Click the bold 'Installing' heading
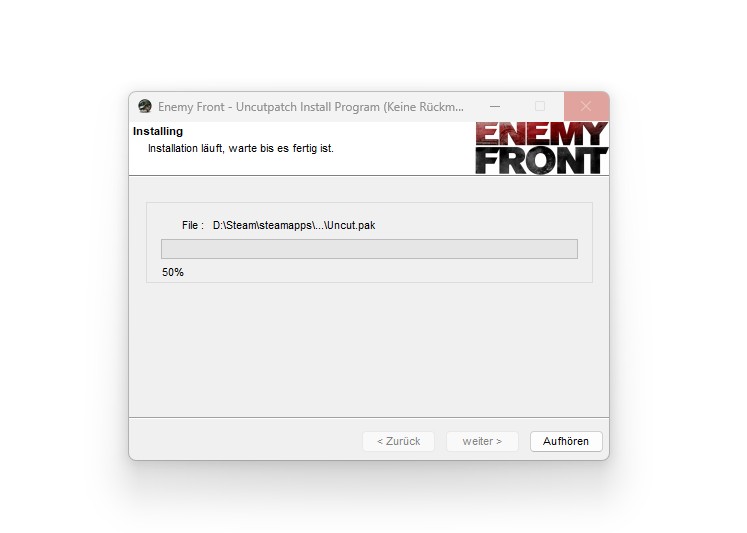 click(x=158, y=131)
